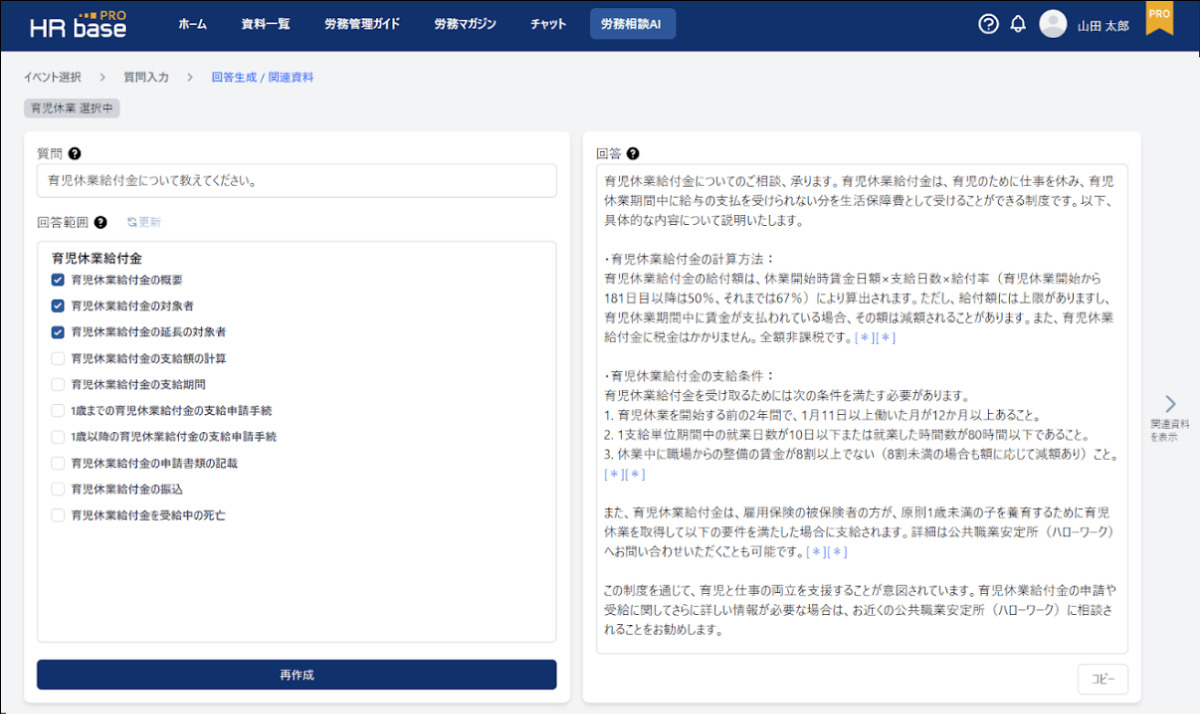Click the help icon next to 回答範囲
The height and width of the screenshot is (714, 1200).
[x=100, y=222]
